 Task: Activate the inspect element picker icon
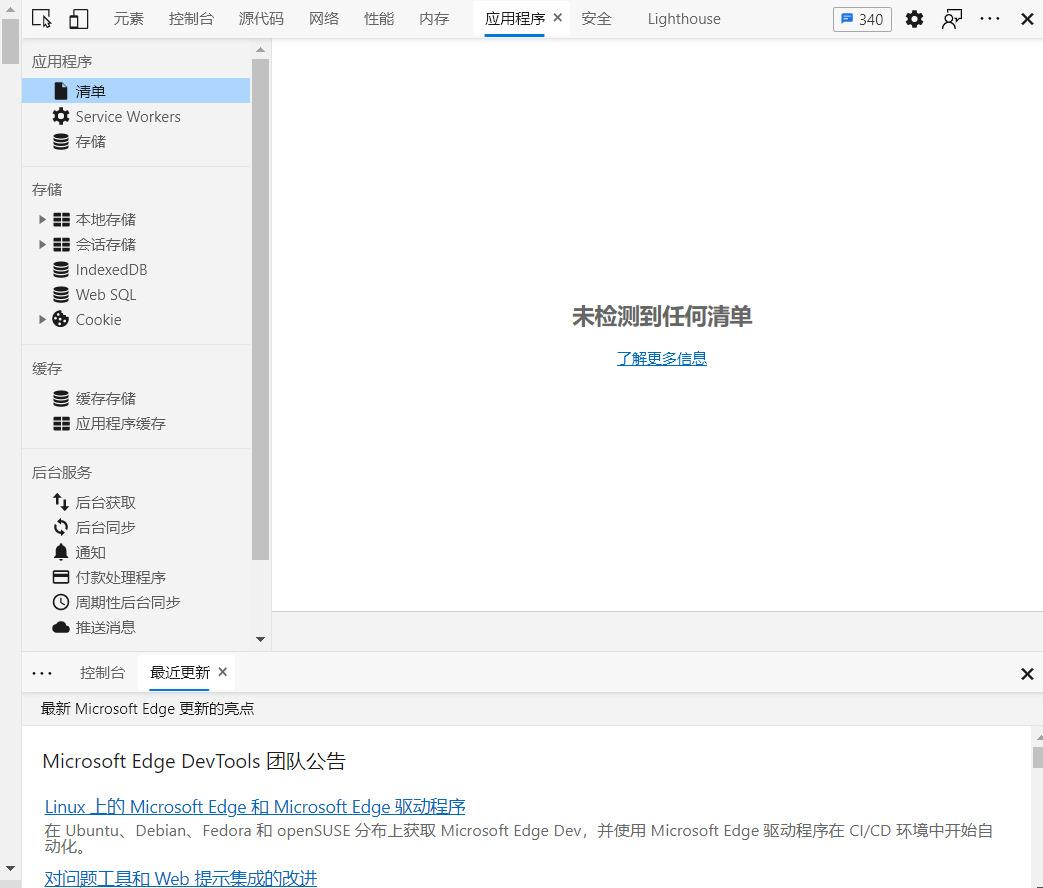coord(42,19)
